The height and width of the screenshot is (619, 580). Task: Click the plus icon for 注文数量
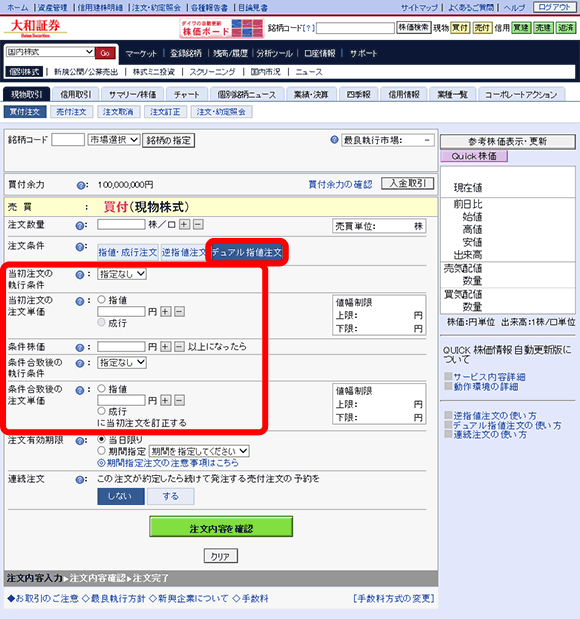click(184, 225)
